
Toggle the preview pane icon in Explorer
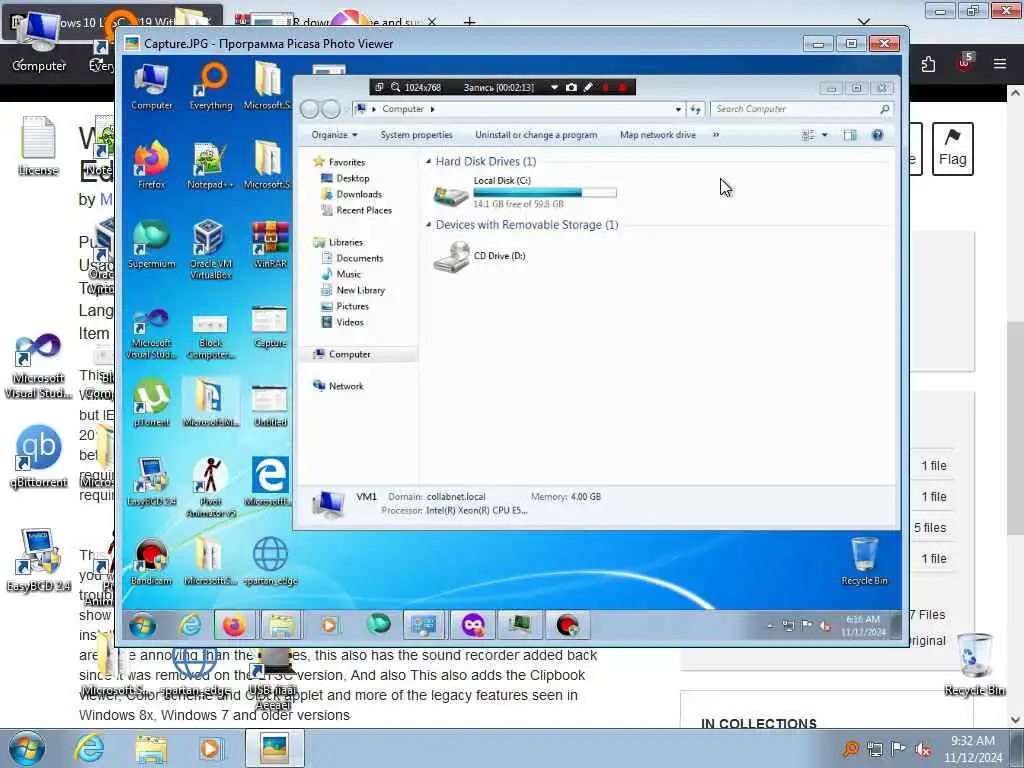click(x=850, y=135)
